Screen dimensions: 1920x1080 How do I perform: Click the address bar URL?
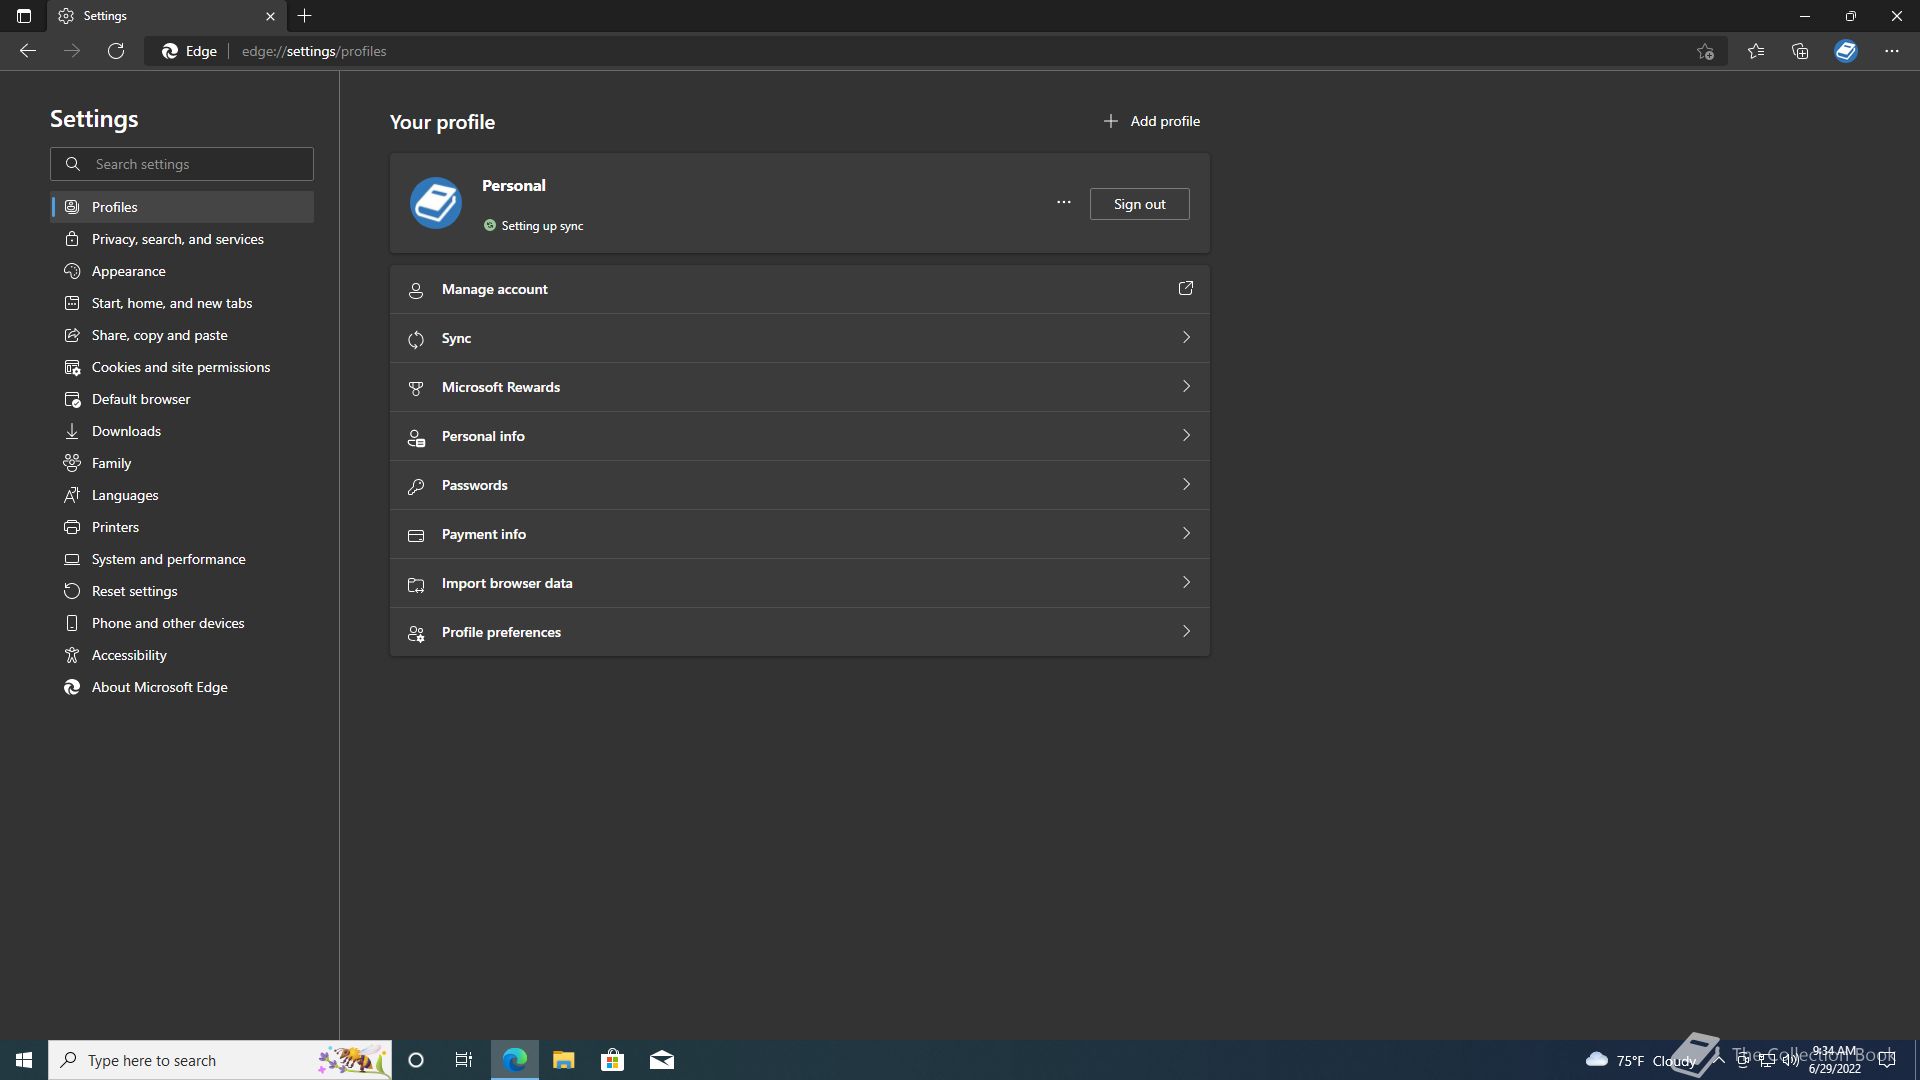point(314,51)
